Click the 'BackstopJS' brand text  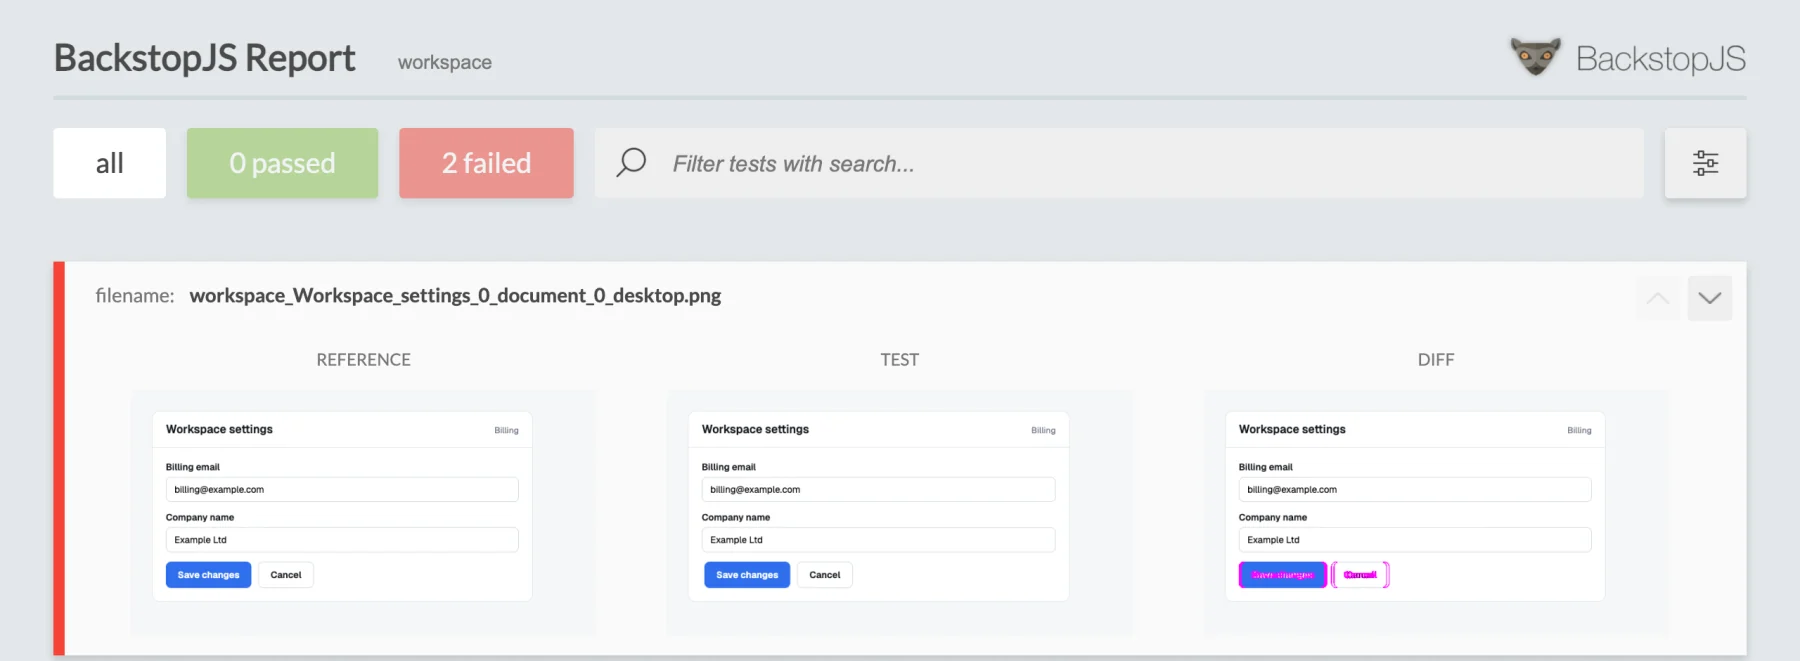(x=1661, y=59)
